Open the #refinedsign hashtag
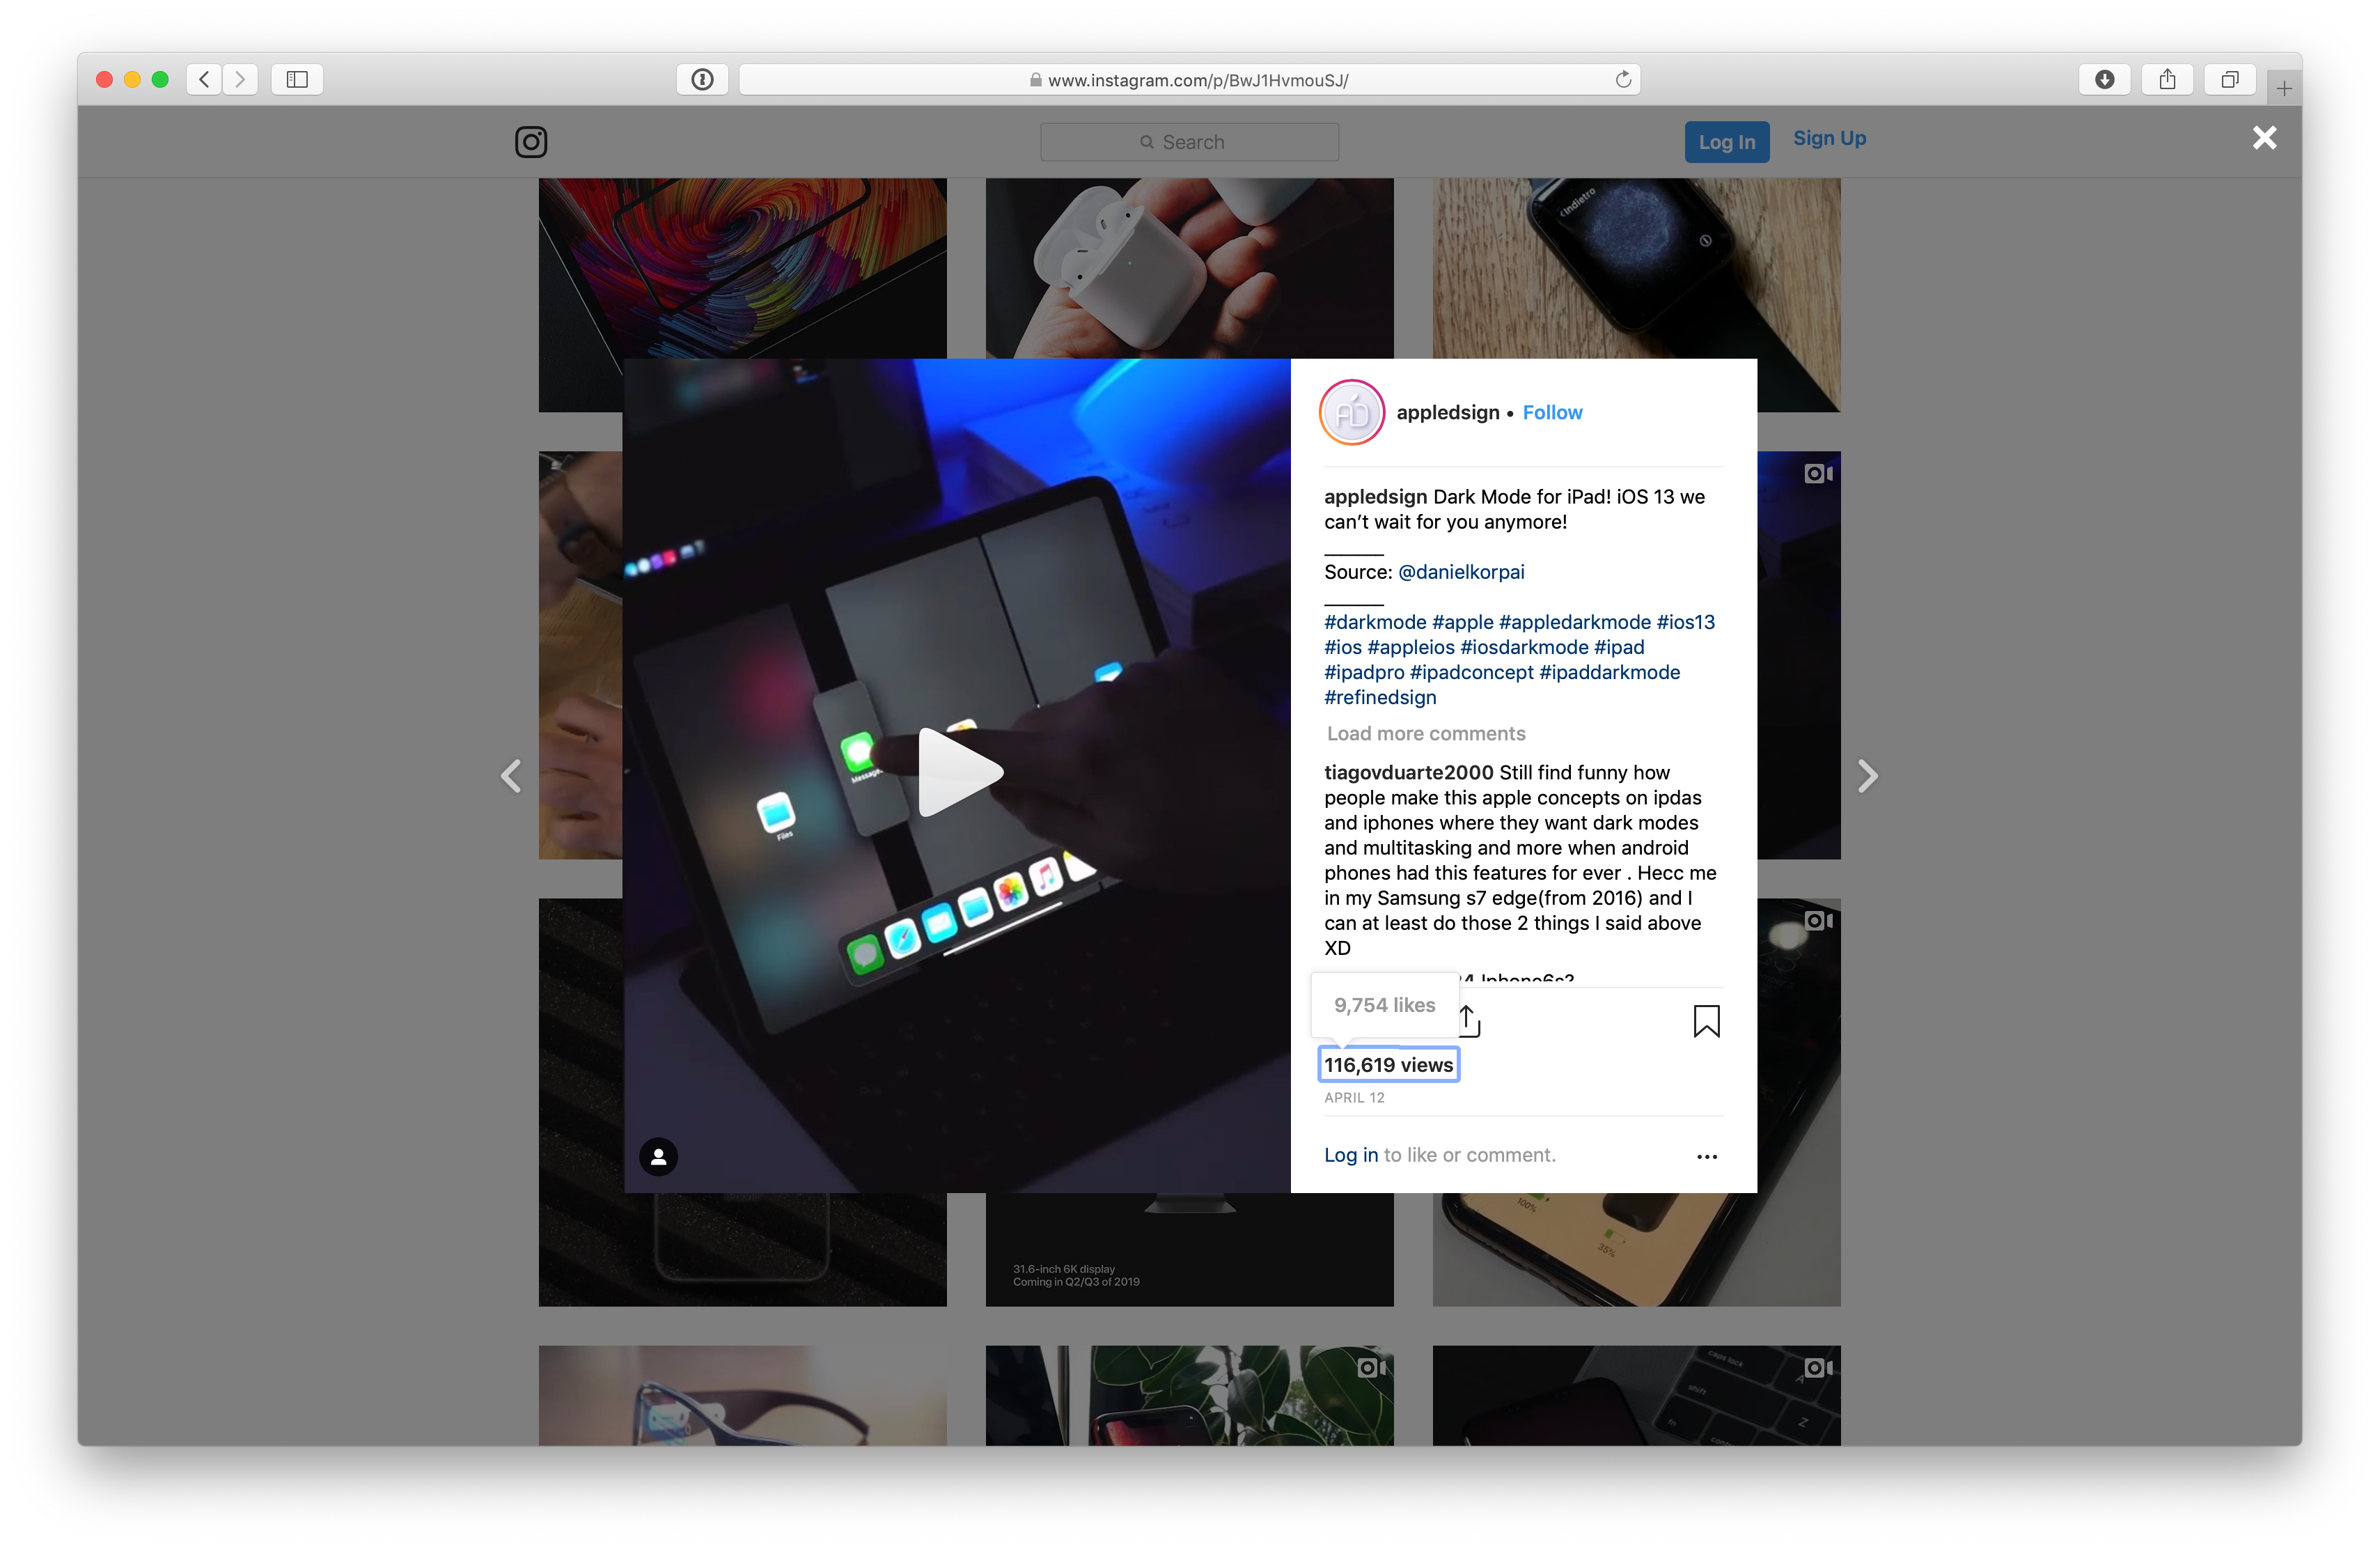 pyautogui.click(x=1380, y=697)
